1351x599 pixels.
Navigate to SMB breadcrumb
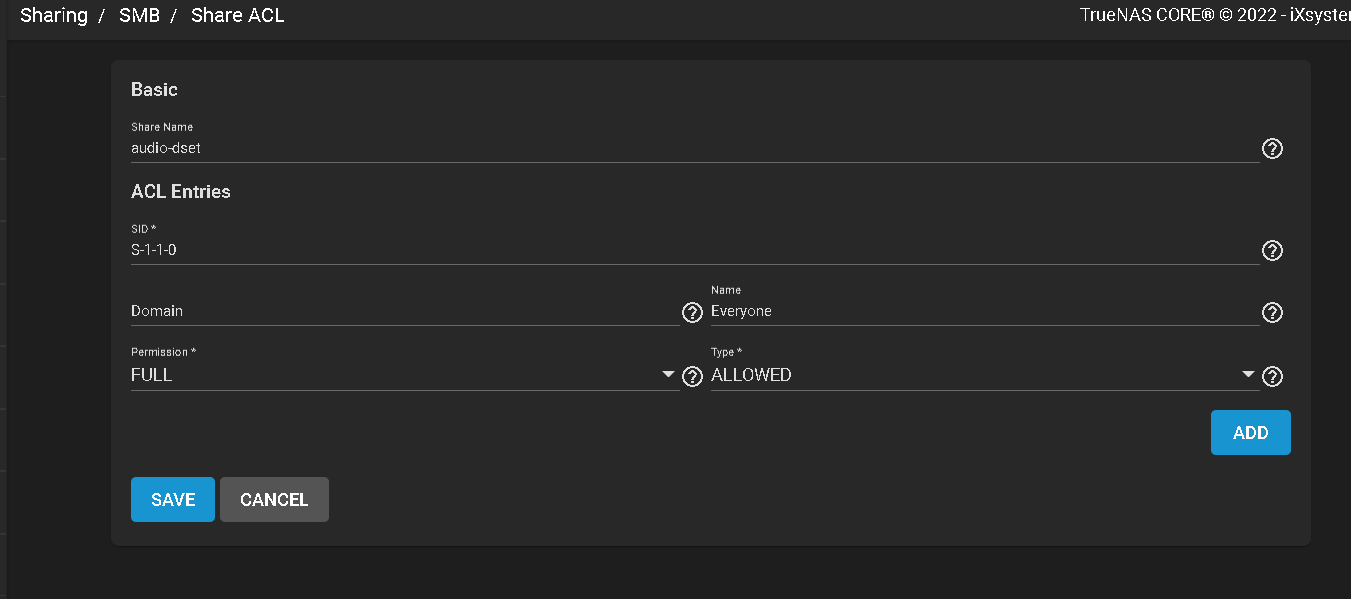139,15
